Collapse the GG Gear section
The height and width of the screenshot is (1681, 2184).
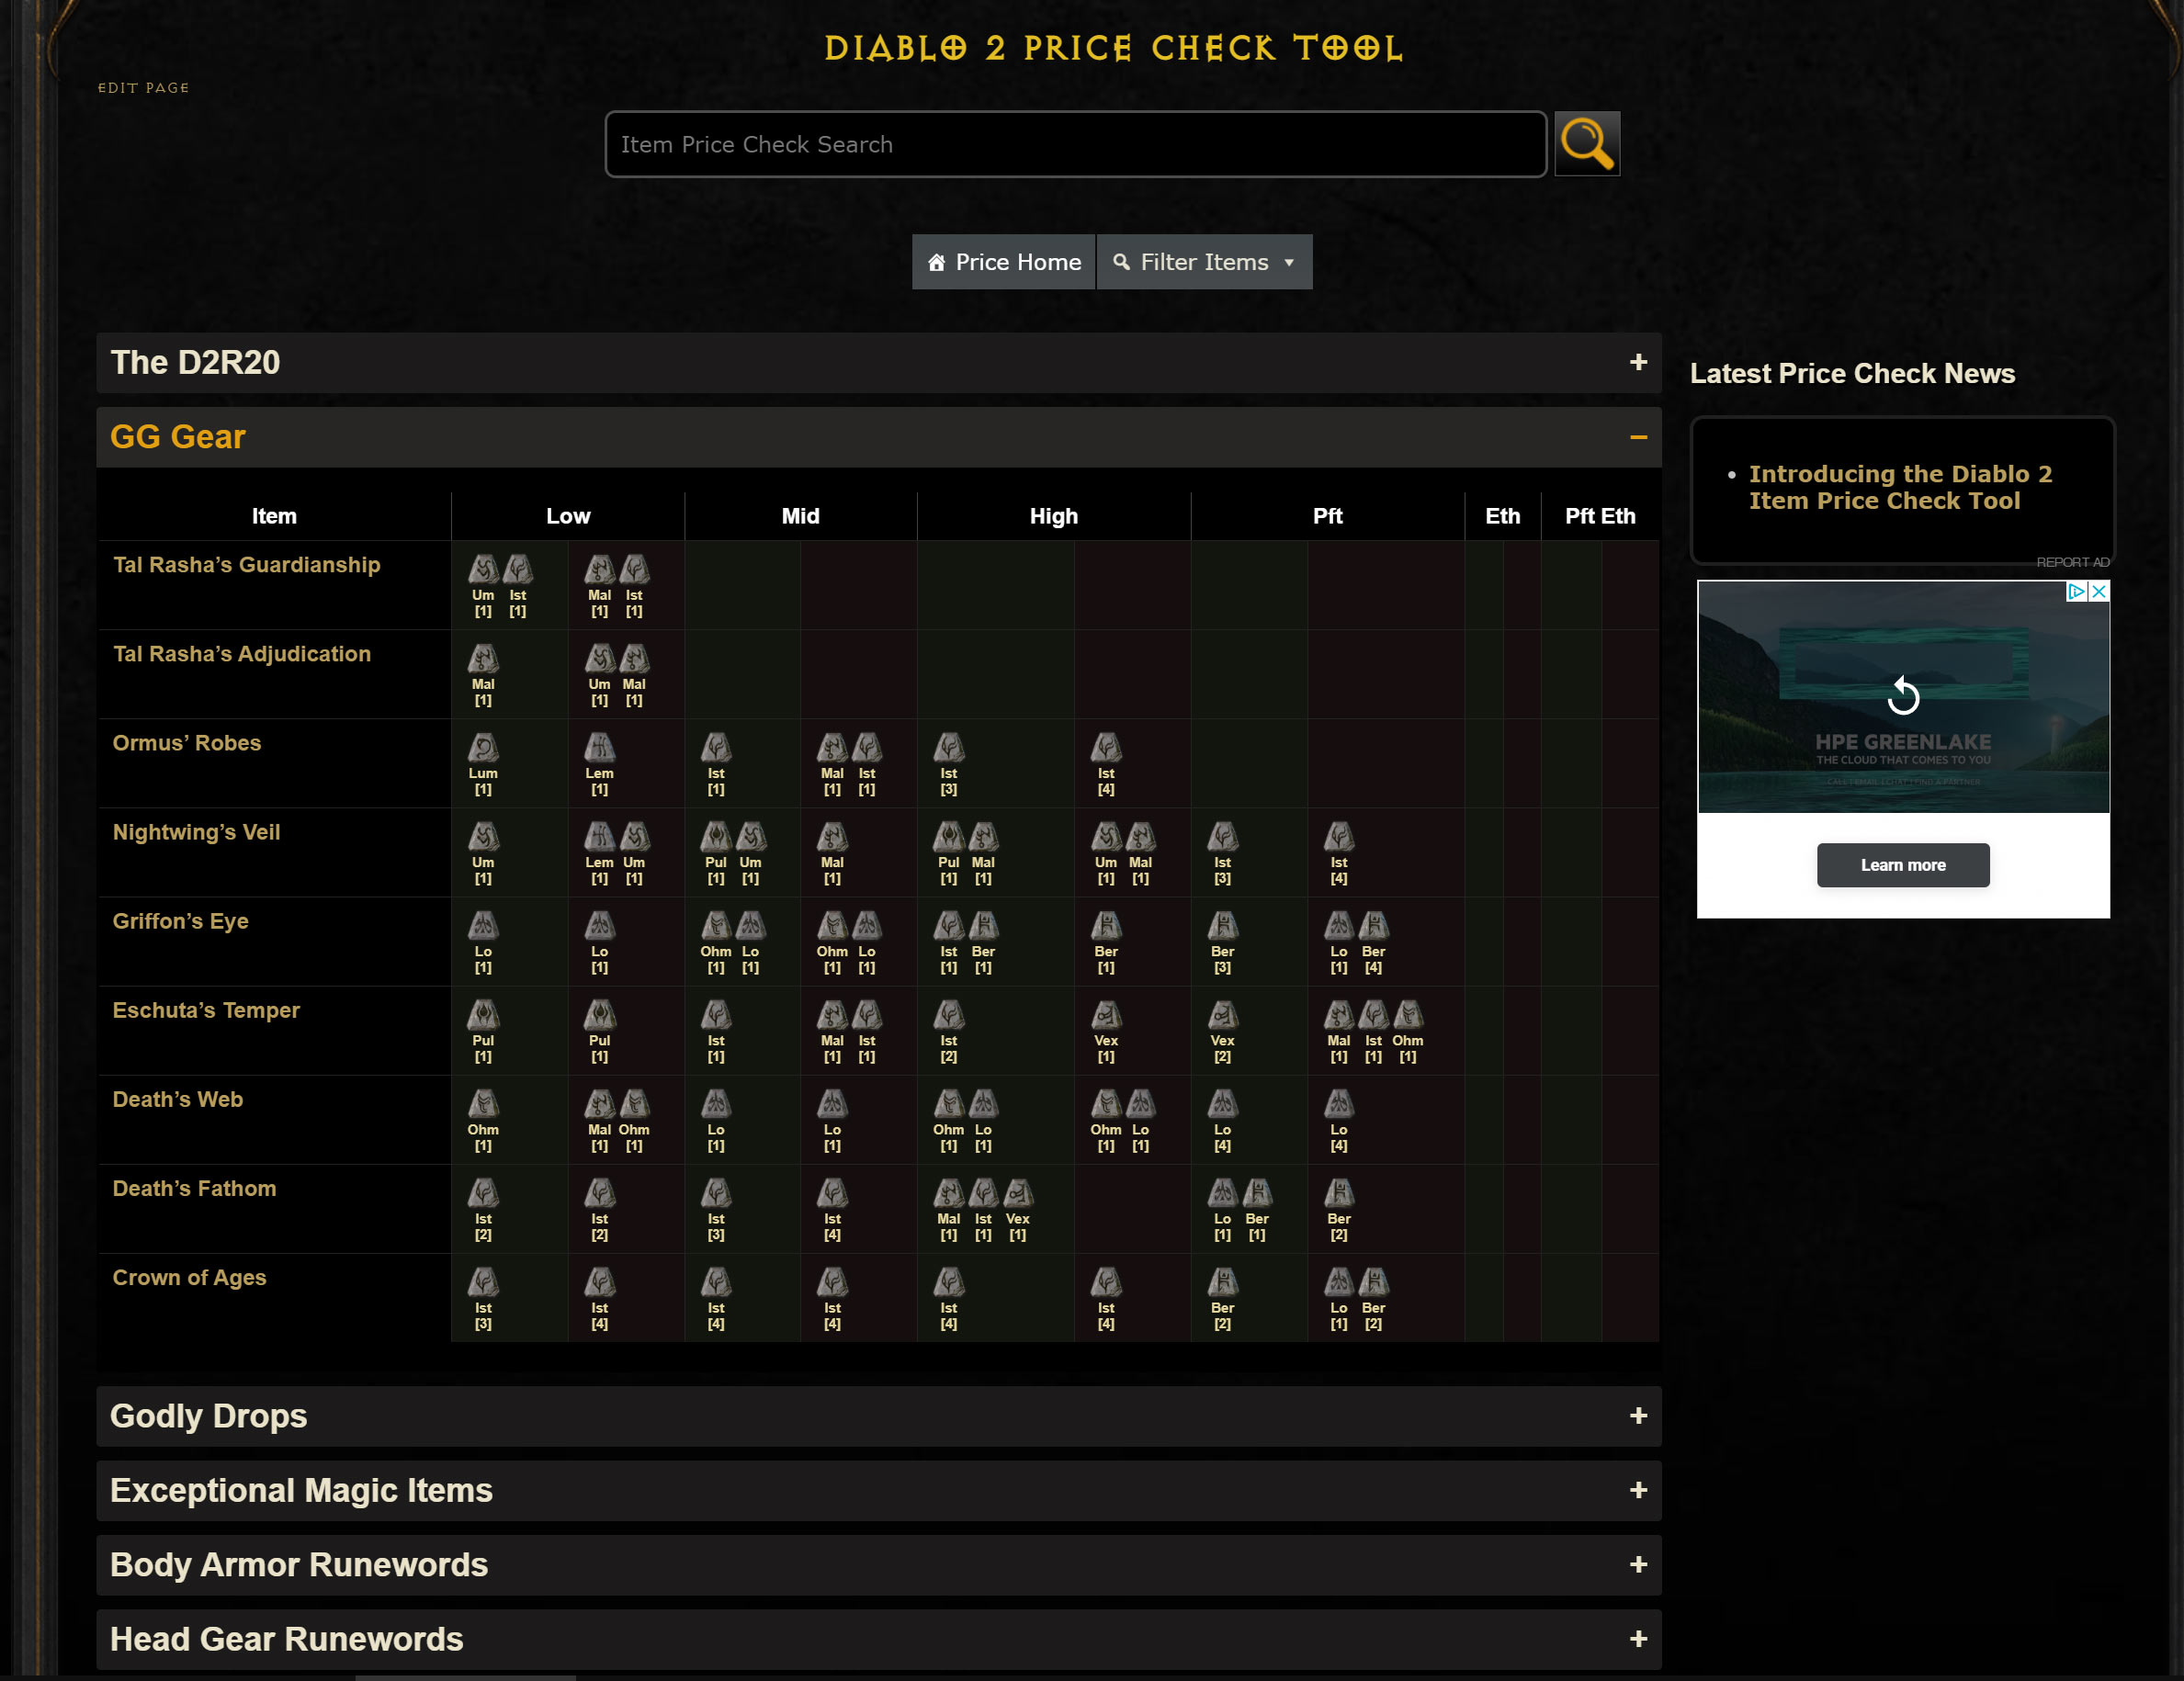point(1637,437)
